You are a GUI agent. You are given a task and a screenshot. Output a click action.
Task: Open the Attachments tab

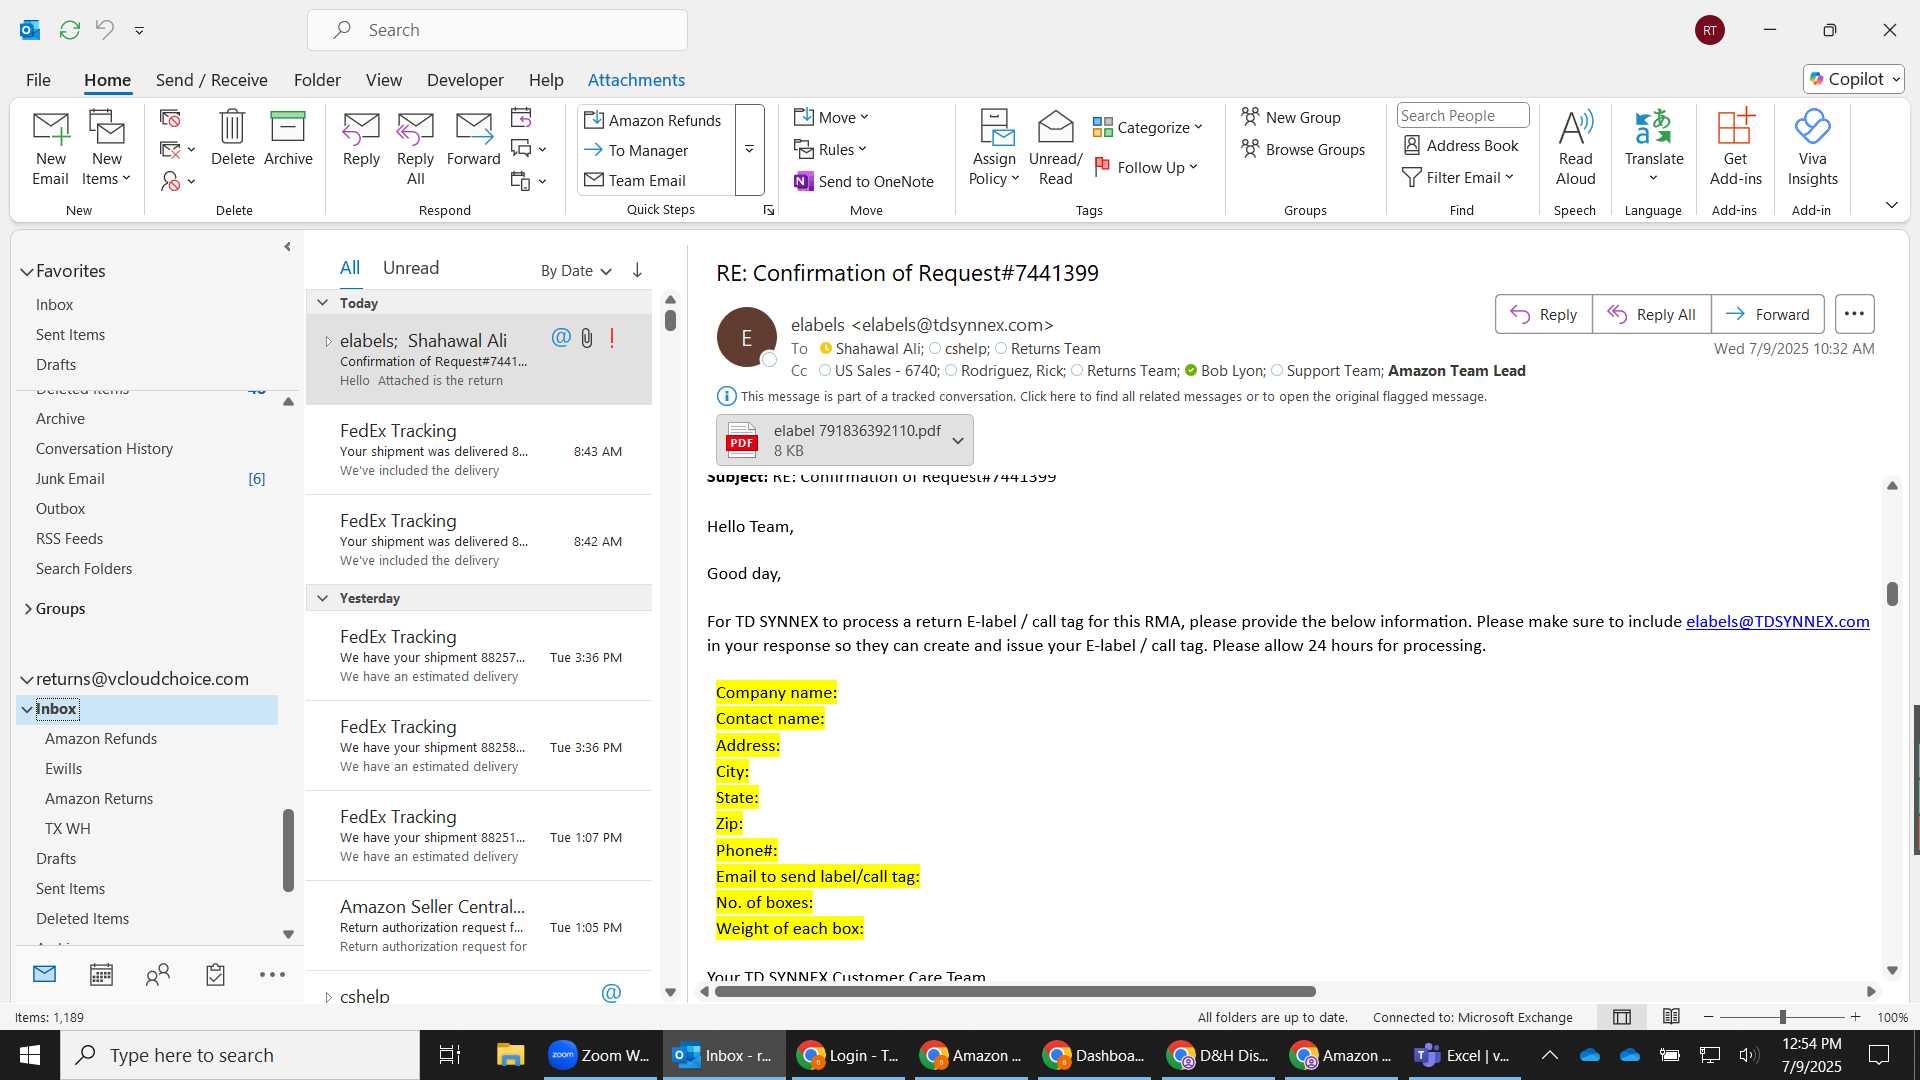tap(636, 79)
